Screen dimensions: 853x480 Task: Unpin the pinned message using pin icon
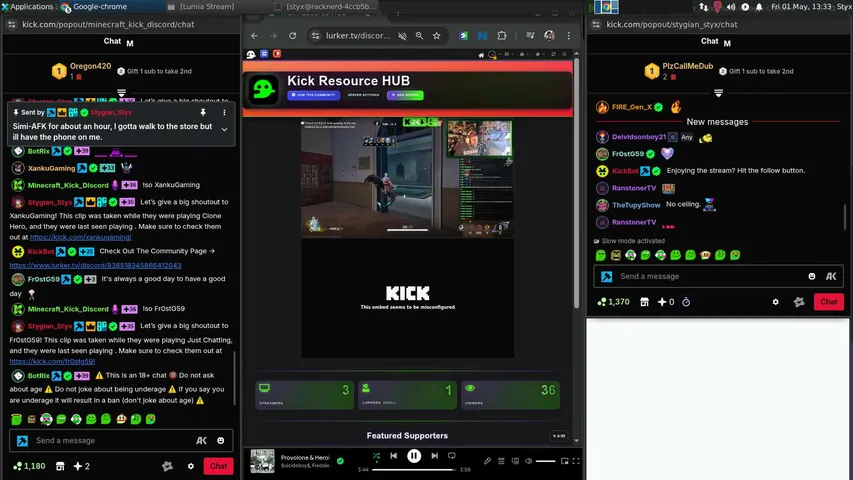[x=203, y=112]
